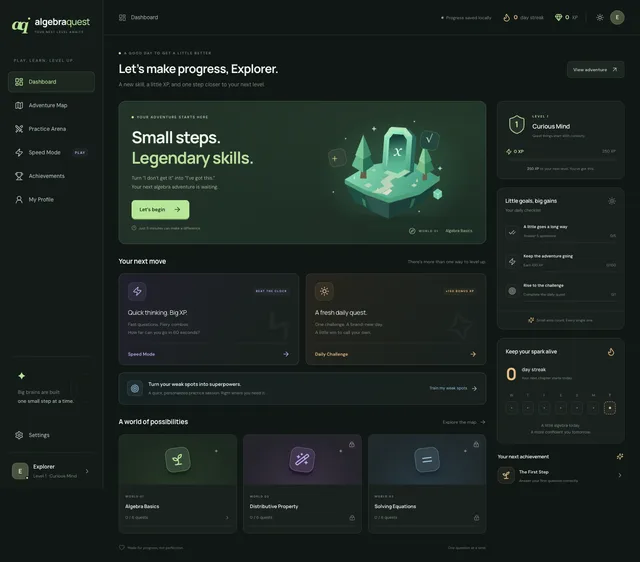The image size is (640, 562).
Task: Click the flame icon in spark card
Action: tap(611, 352)
